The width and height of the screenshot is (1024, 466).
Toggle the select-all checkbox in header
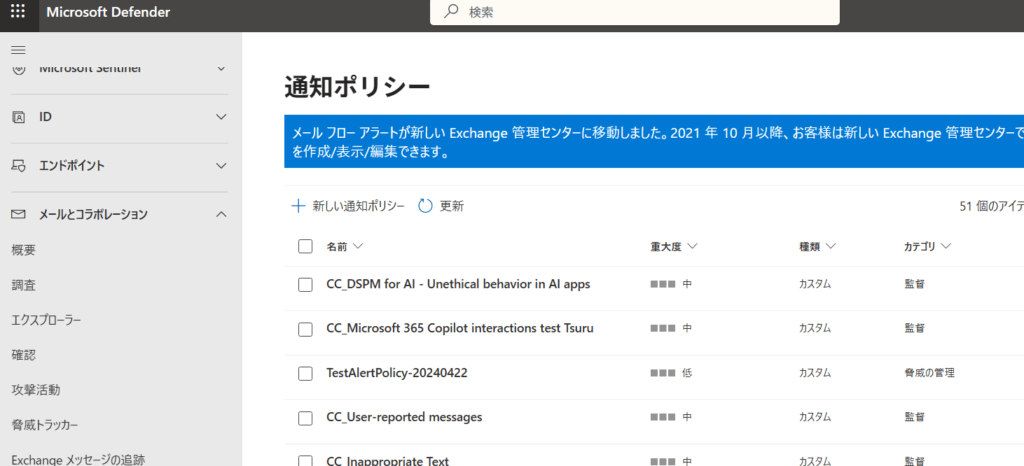click(306, 246)
